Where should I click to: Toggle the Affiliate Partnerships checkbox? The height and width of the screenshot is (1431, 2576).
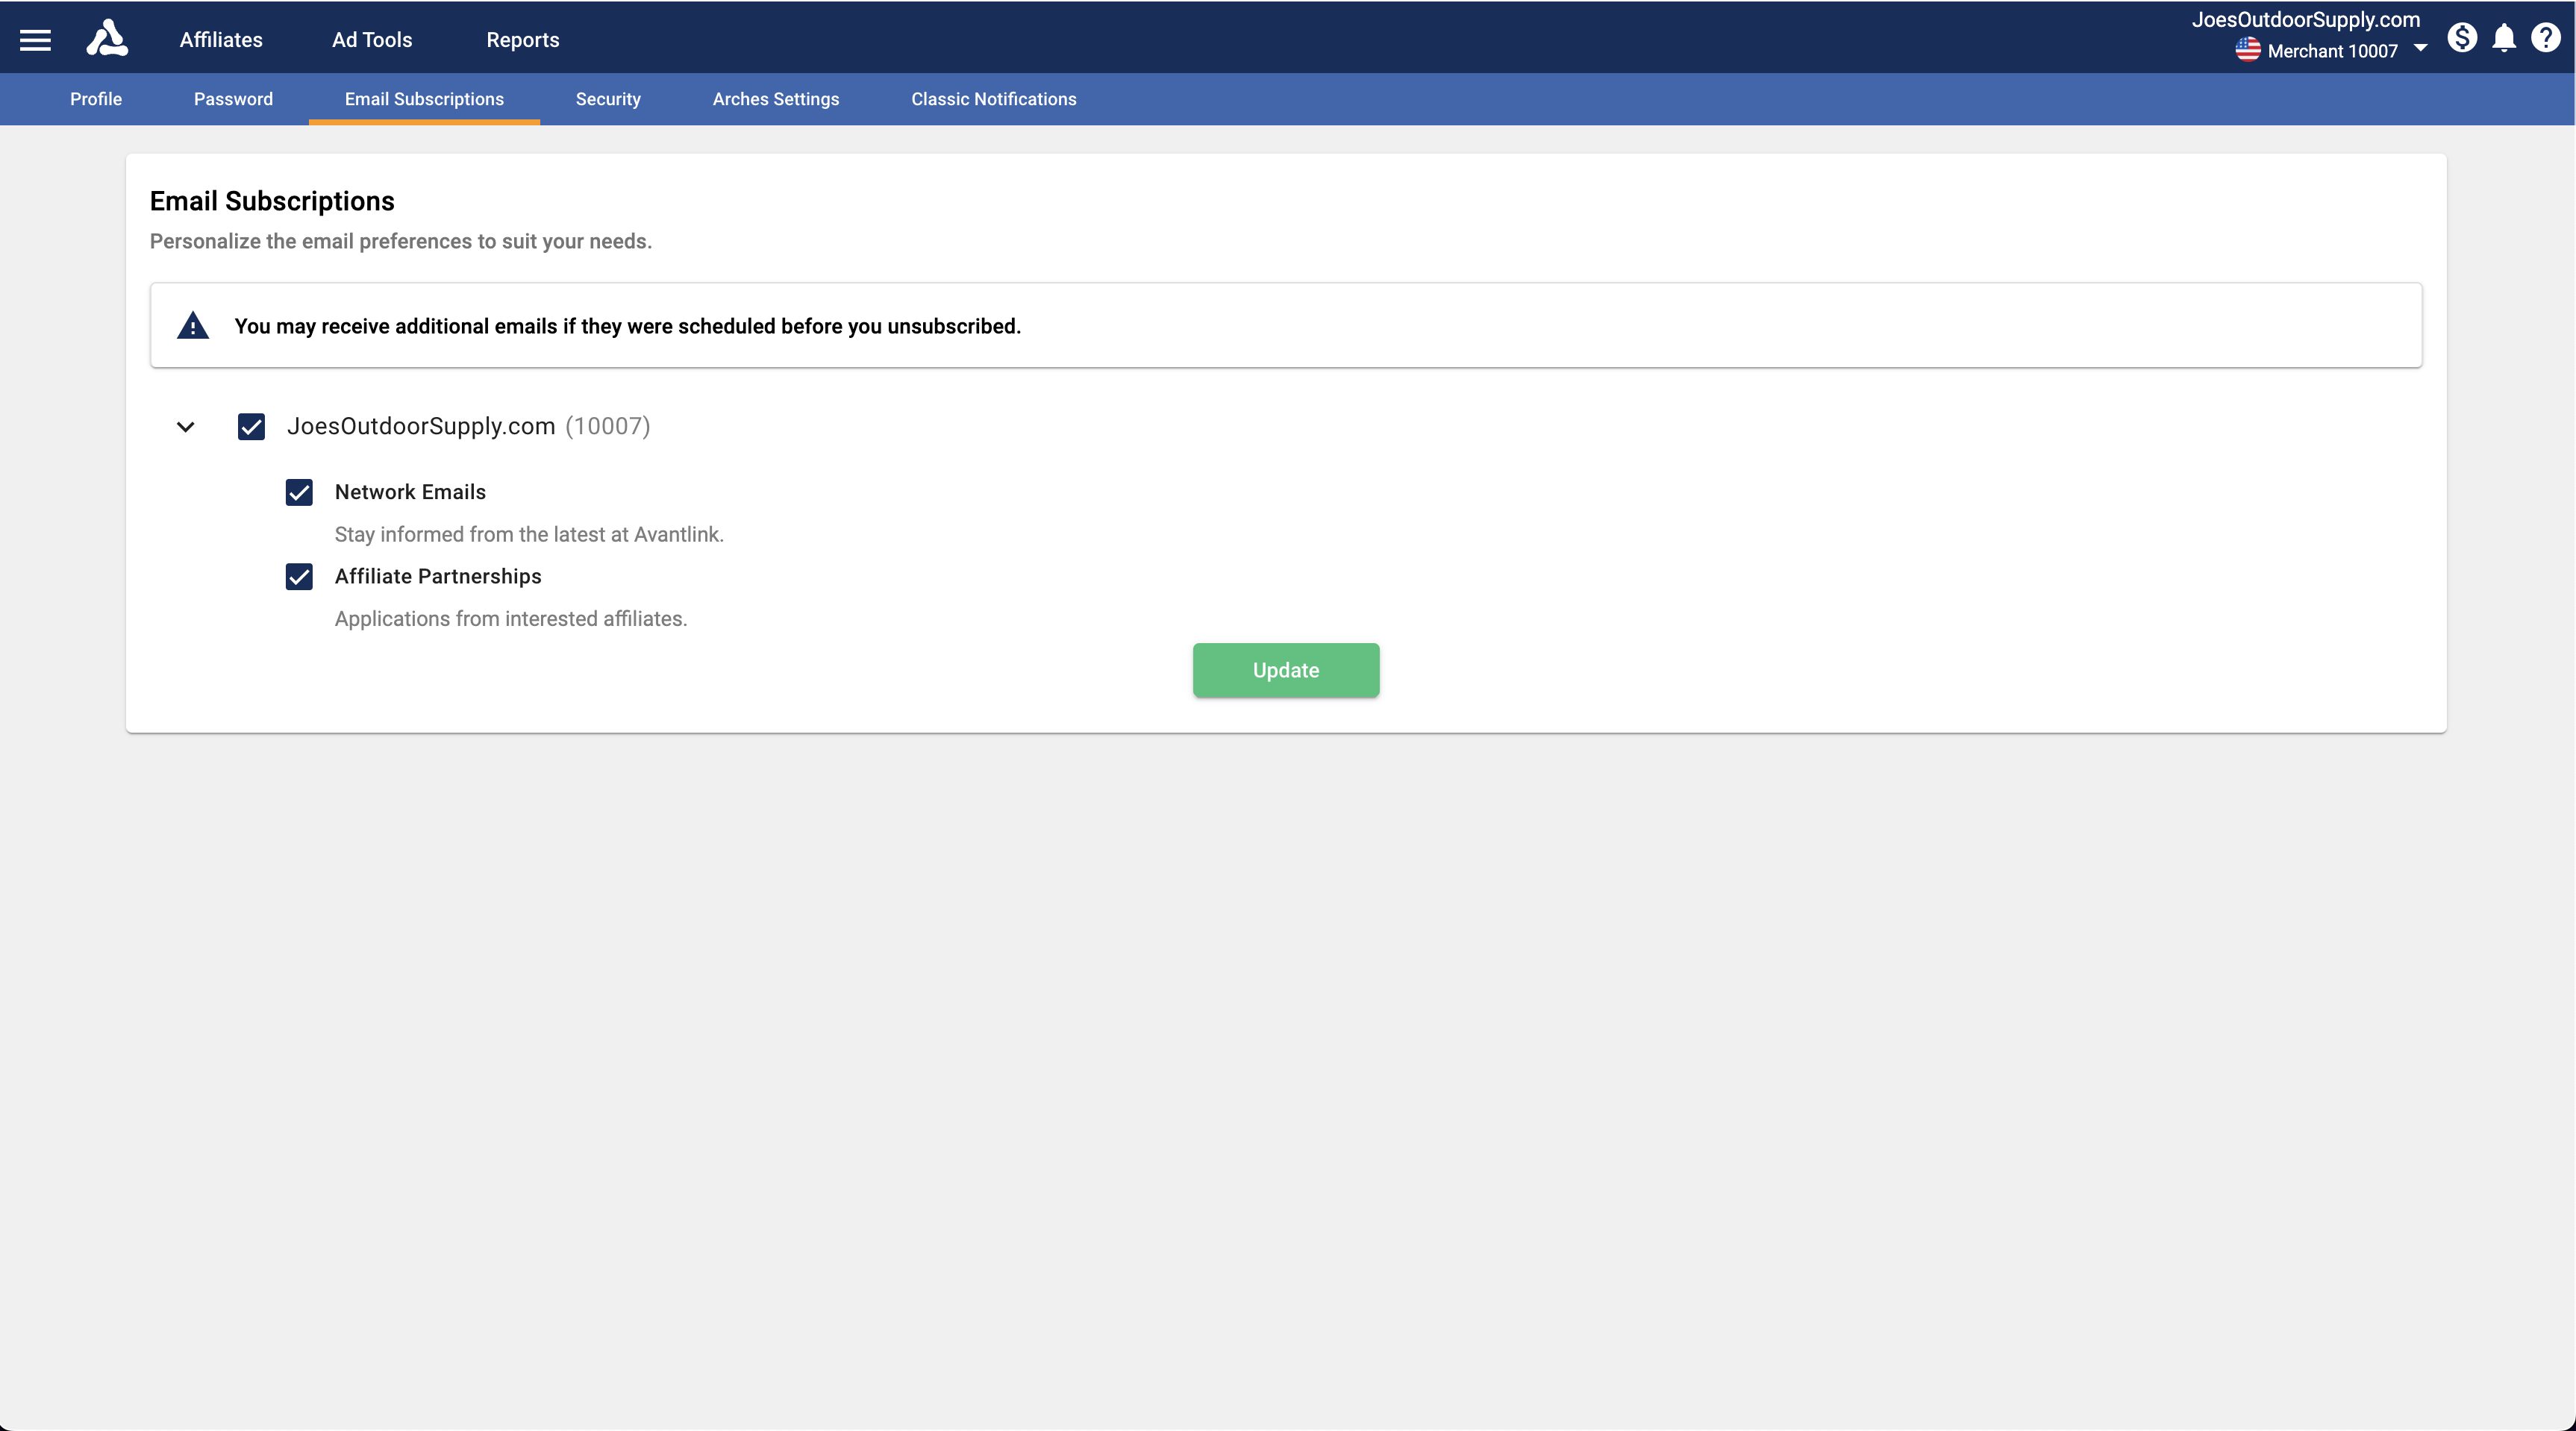[299, 577]
